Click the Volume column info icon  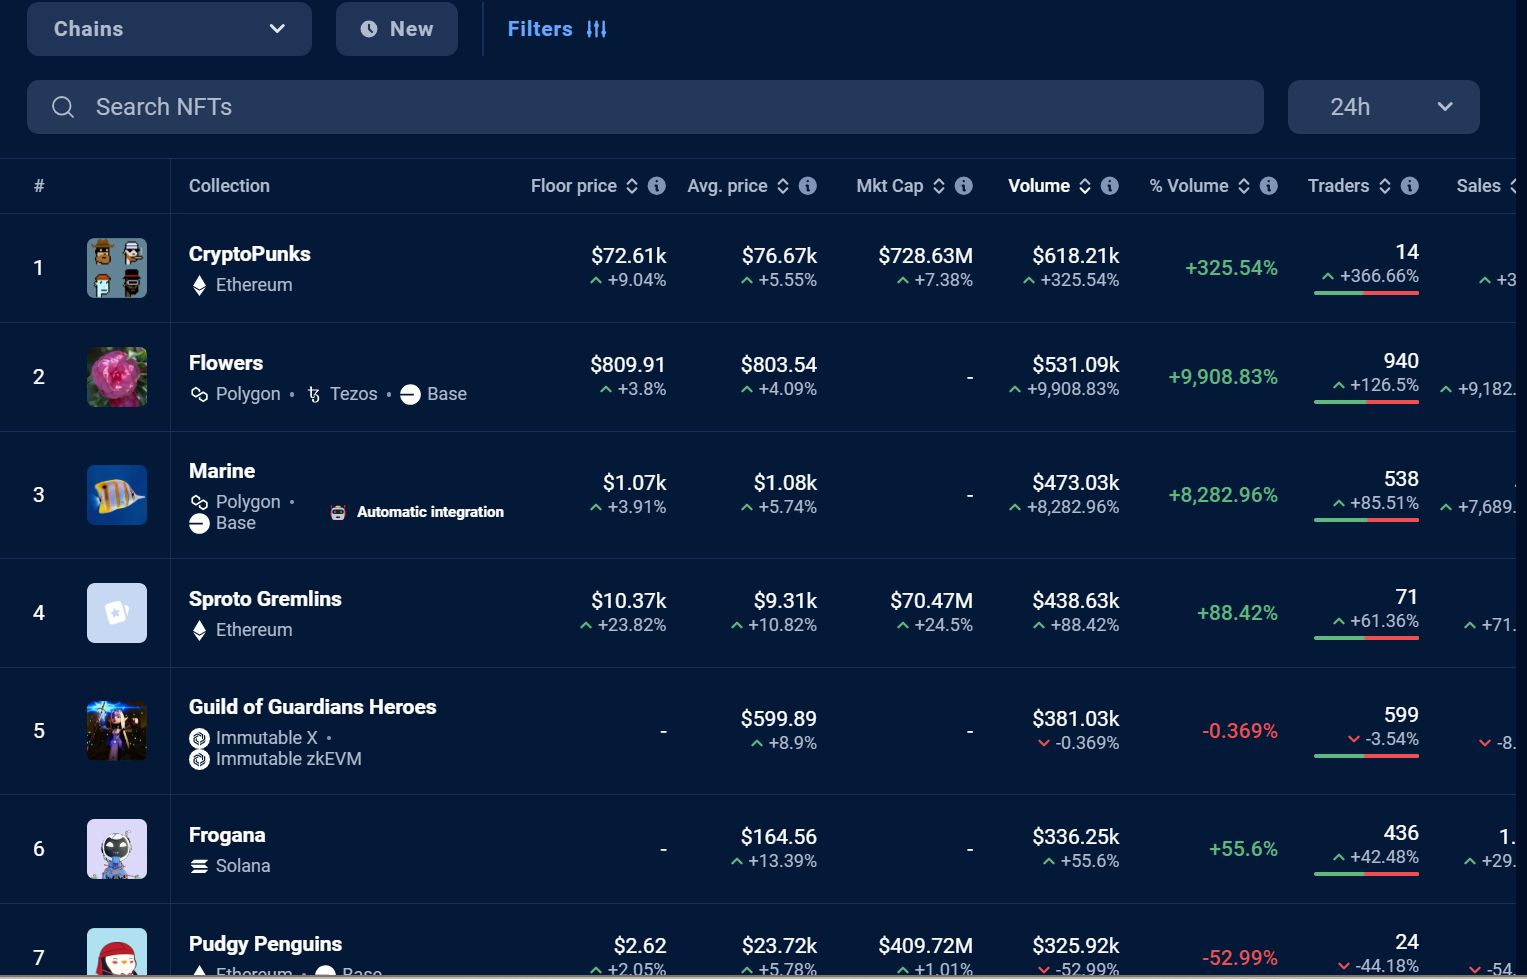[1110, 186]
